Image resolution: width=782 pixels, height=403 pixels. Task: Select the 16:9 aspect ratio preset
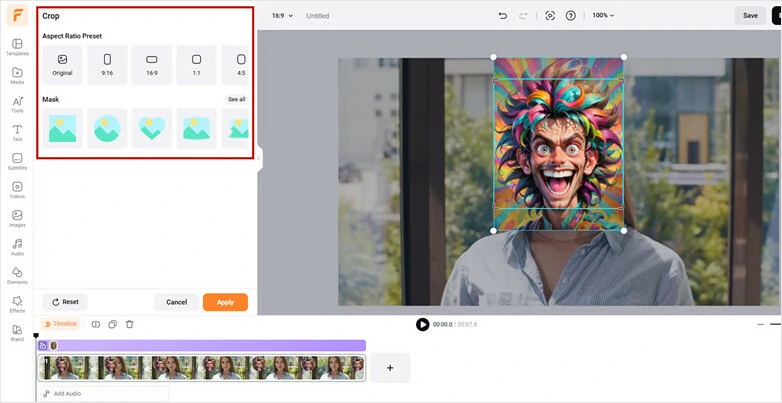[x=152, y=65]
